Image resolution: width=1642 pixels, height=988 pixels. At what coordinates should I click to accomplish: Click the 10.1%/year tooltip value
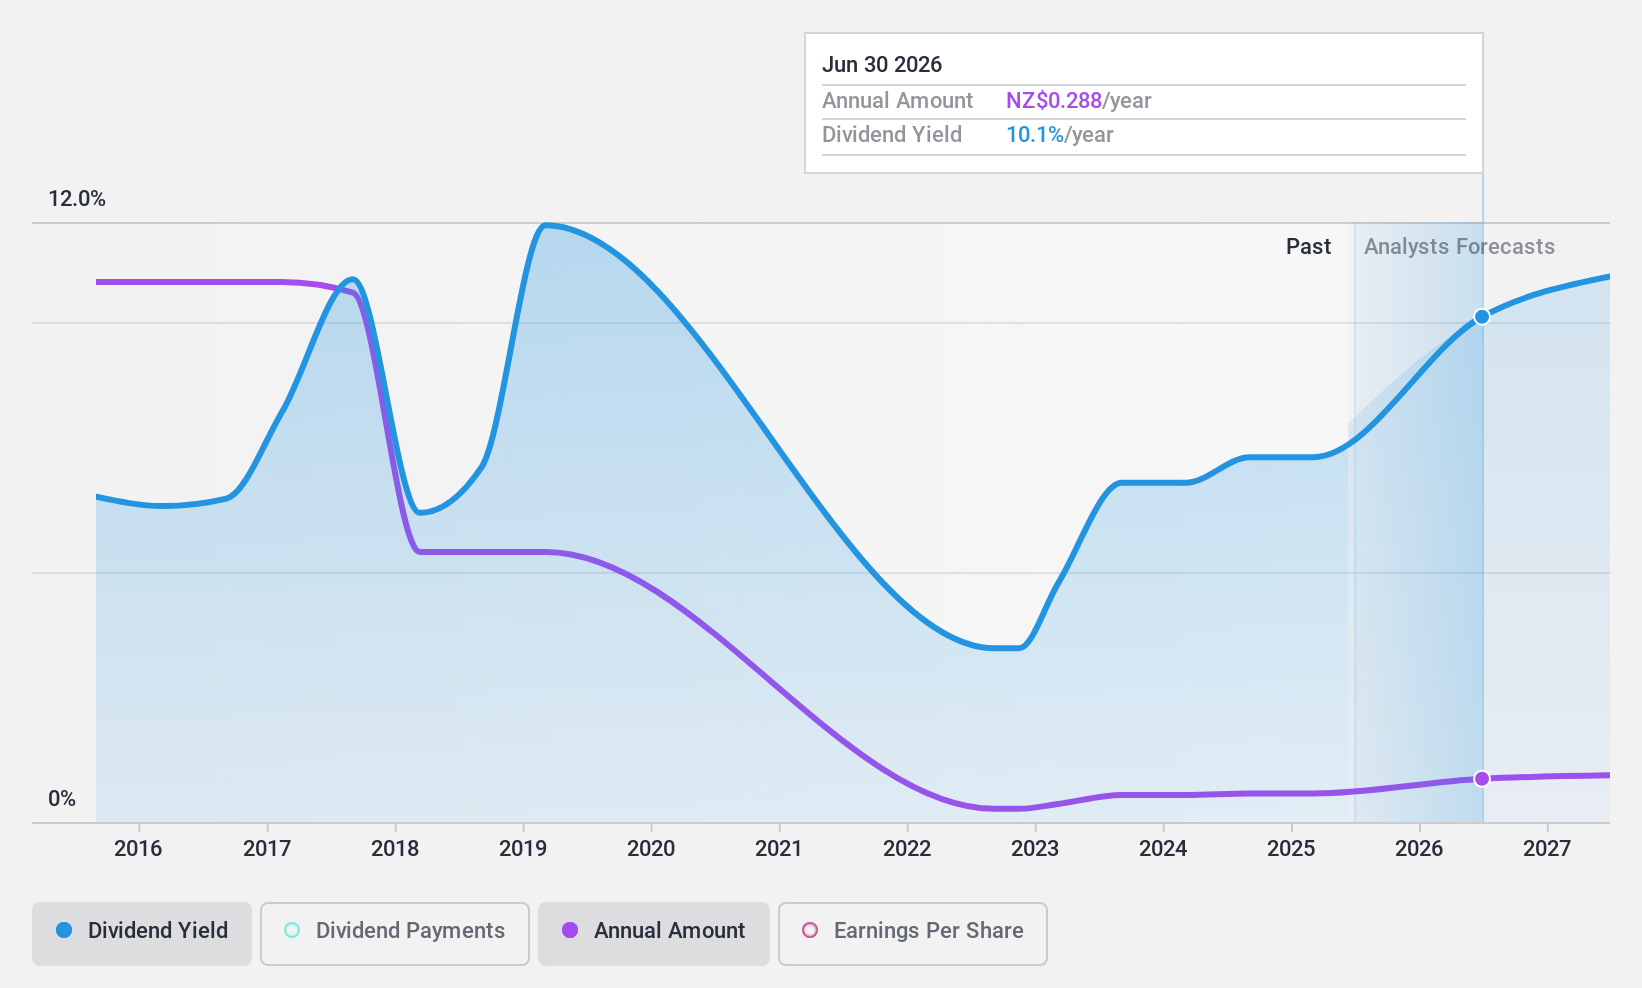click(x=1059, y=135)
